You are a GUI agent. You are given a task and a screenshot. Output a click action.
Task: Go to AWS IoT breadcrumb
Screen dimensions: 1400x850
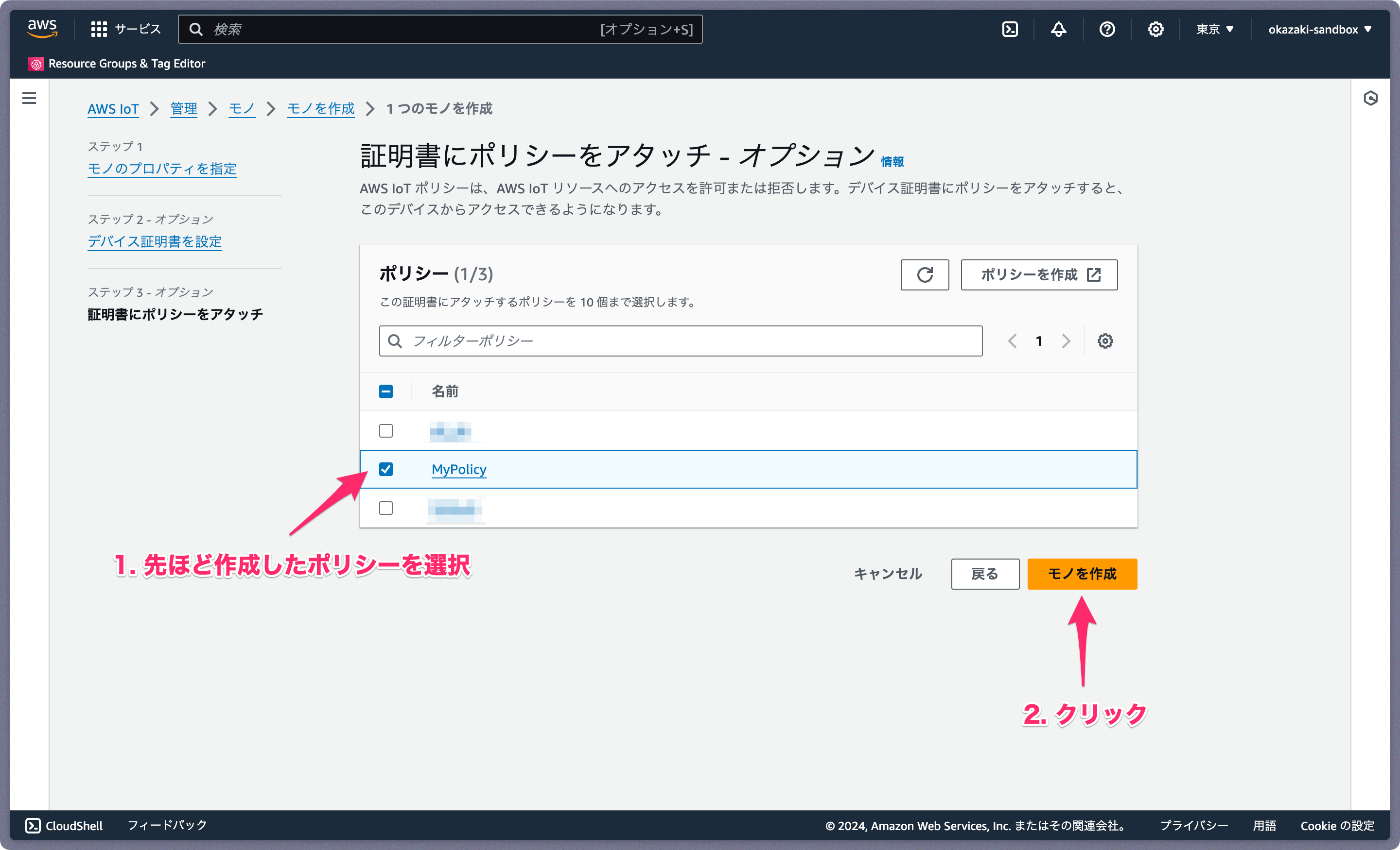(x=113, y=108)
